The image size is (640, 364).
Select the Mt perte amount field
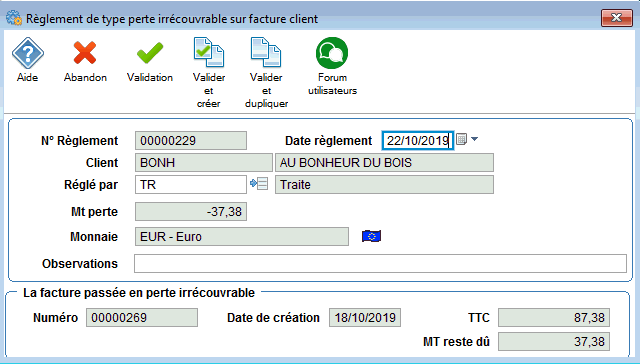pyautogui.click(x=191, y=212)
